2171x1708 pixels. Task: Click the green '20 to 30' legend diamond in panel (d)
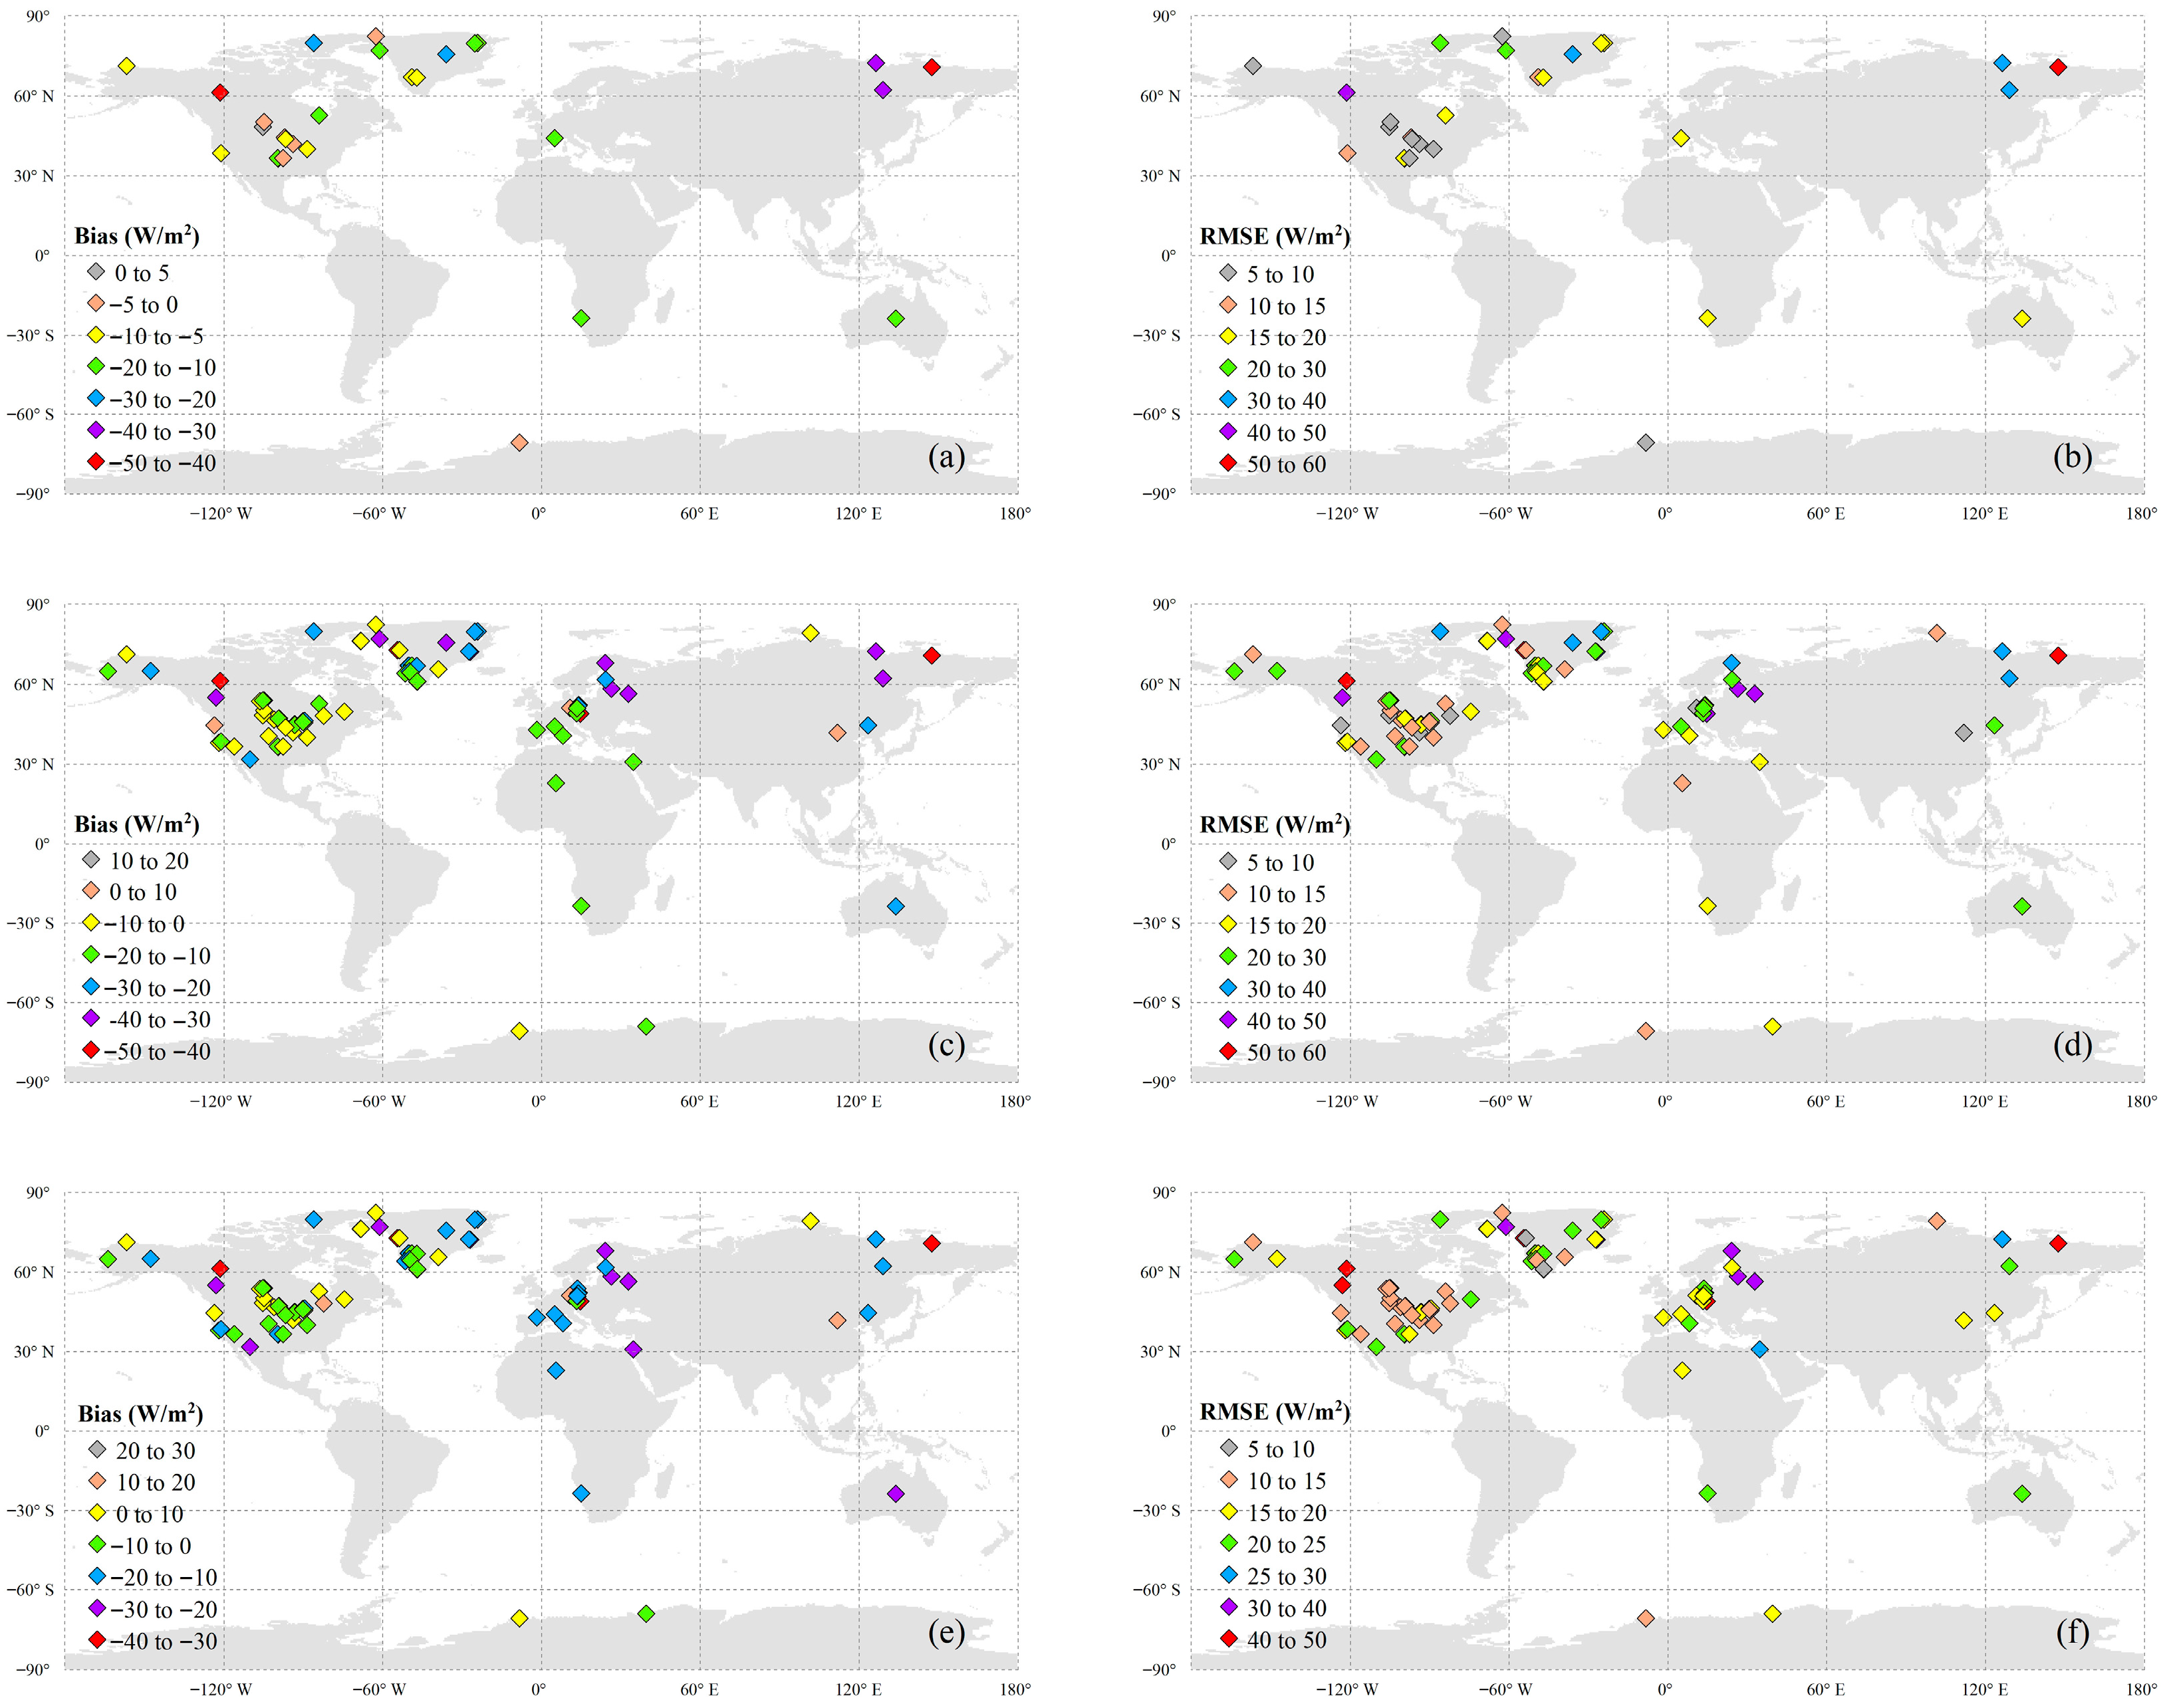1228,956
